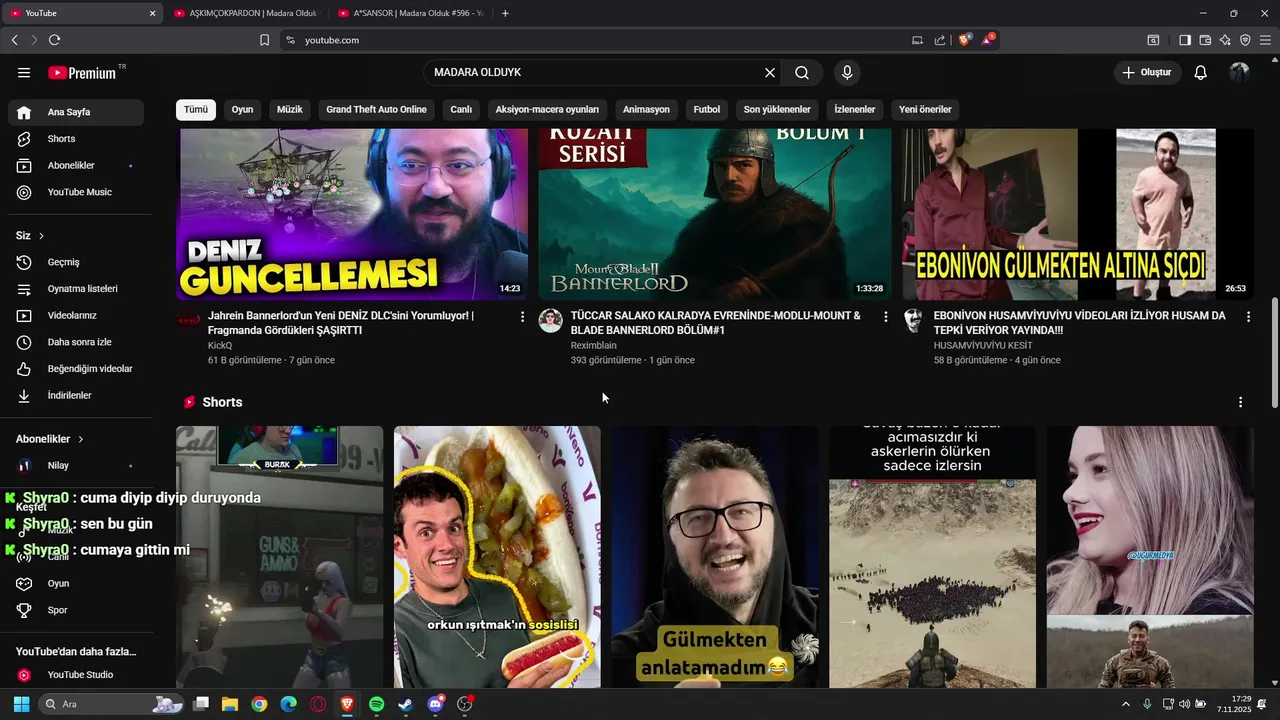Open YouTube Studio from sidebar
This screenshot has height=720, width=1280.
click(76, 675)
